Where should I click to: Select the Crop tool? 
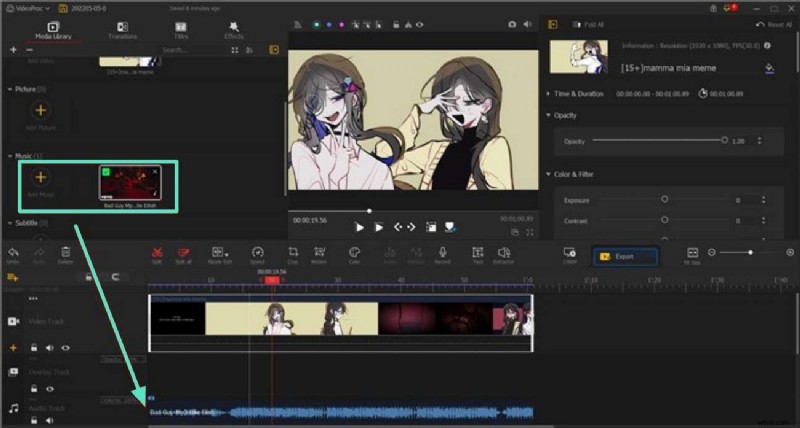click(292, 255)
